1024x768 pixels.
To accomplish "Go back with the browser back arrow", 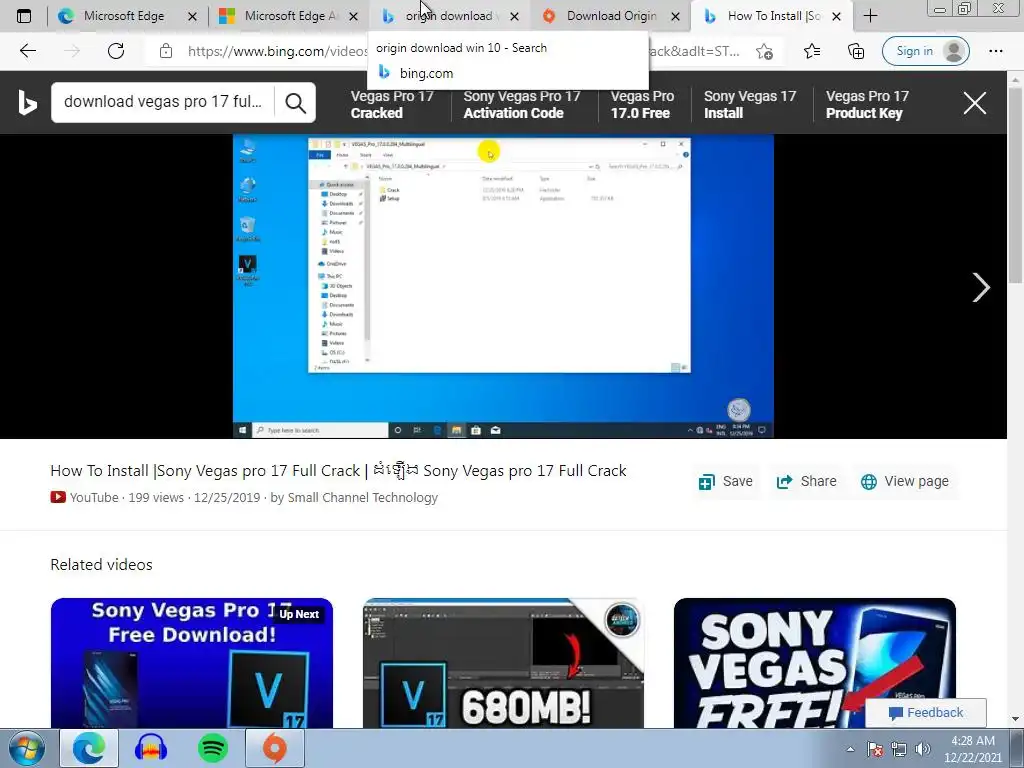I will pos(27,51).
